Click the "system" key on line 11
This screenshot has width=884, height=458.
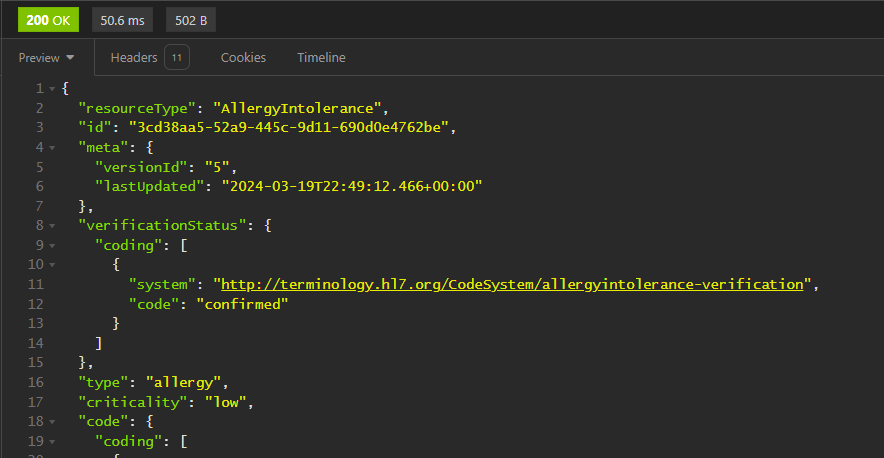[x=162, y=284]
